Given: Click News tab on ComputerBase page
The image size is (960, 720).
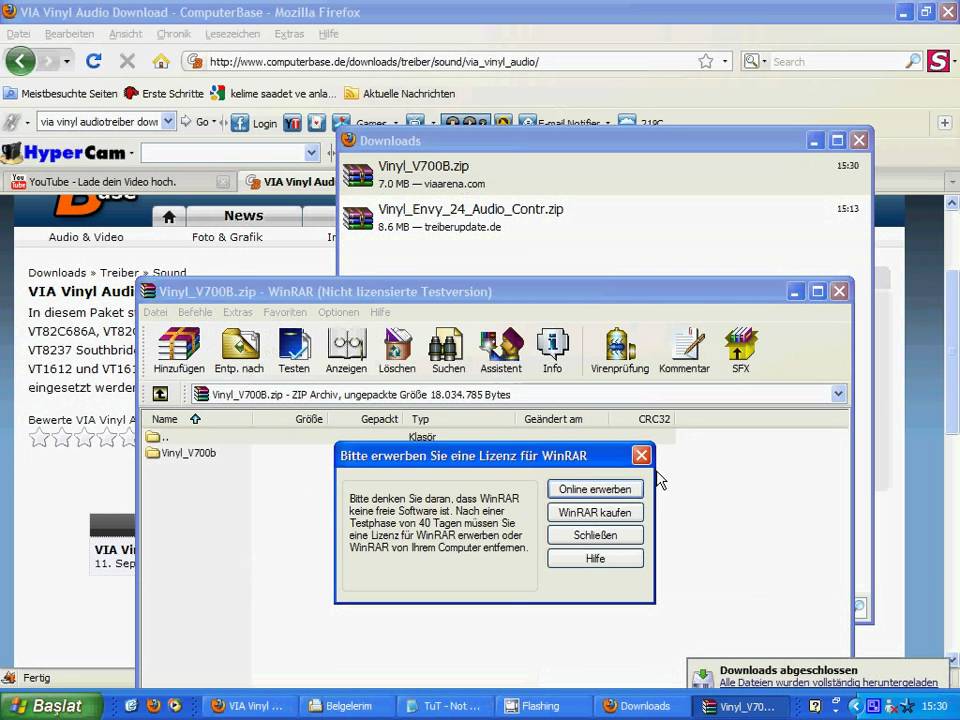Looking at the screenshot, I should pyautogui.click(x=244, y=216).
